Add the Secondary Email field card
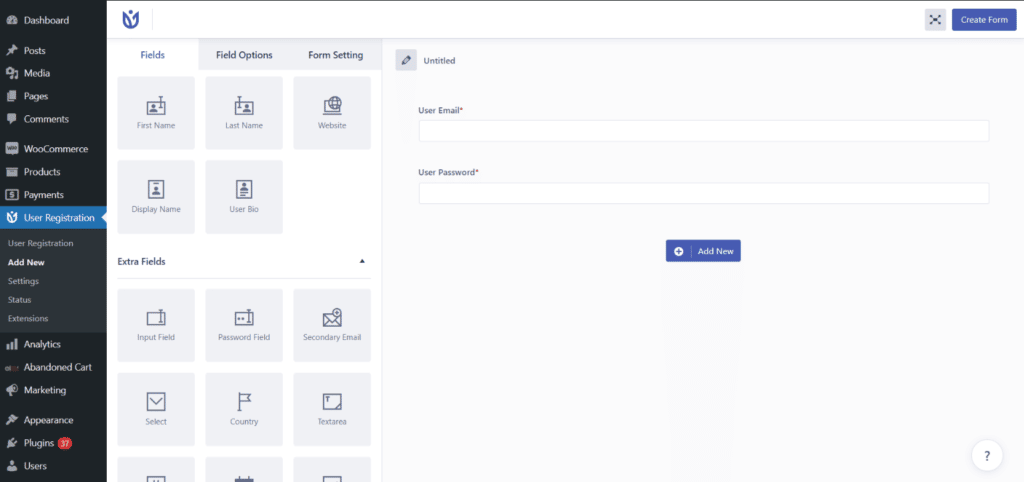 click(x=332, y=325)
